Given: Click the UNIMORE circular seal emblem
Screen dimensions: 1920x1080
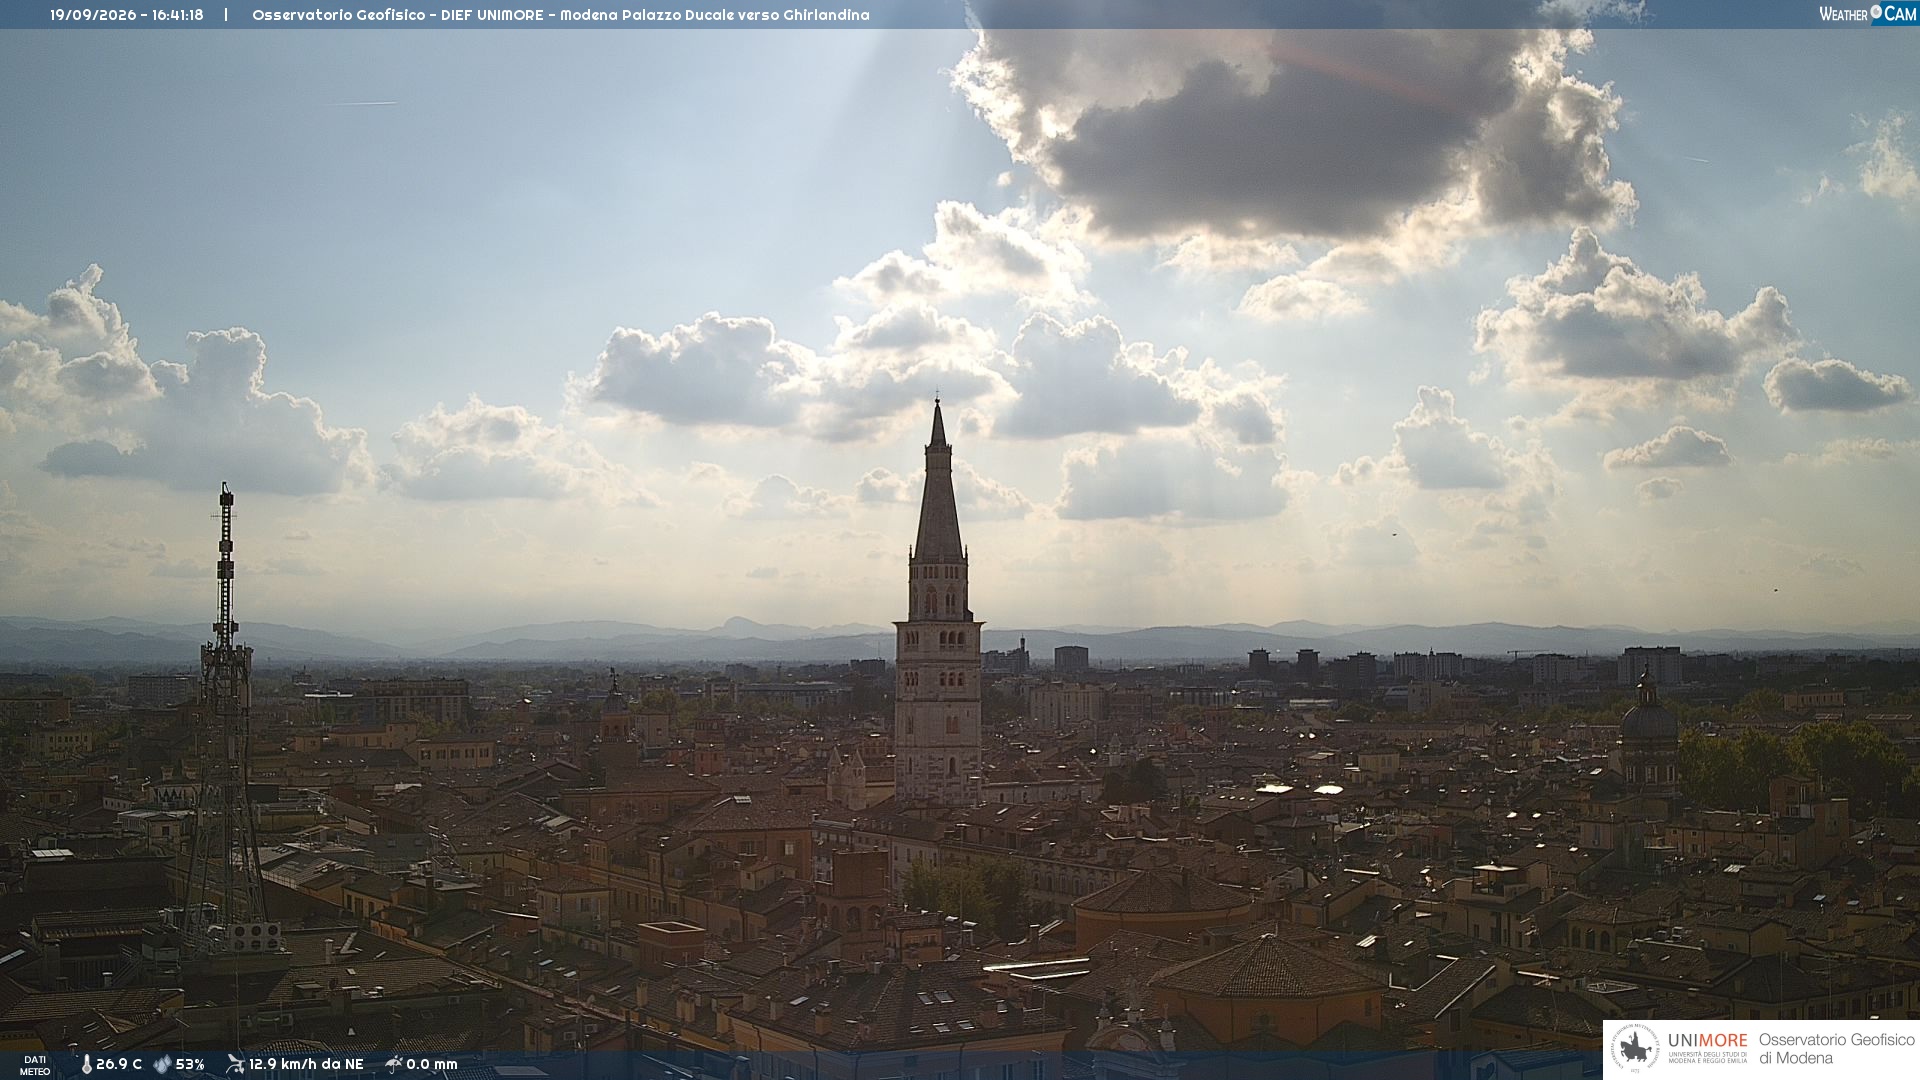Looking at the screenshot, I should [x=1636, y=1049].
